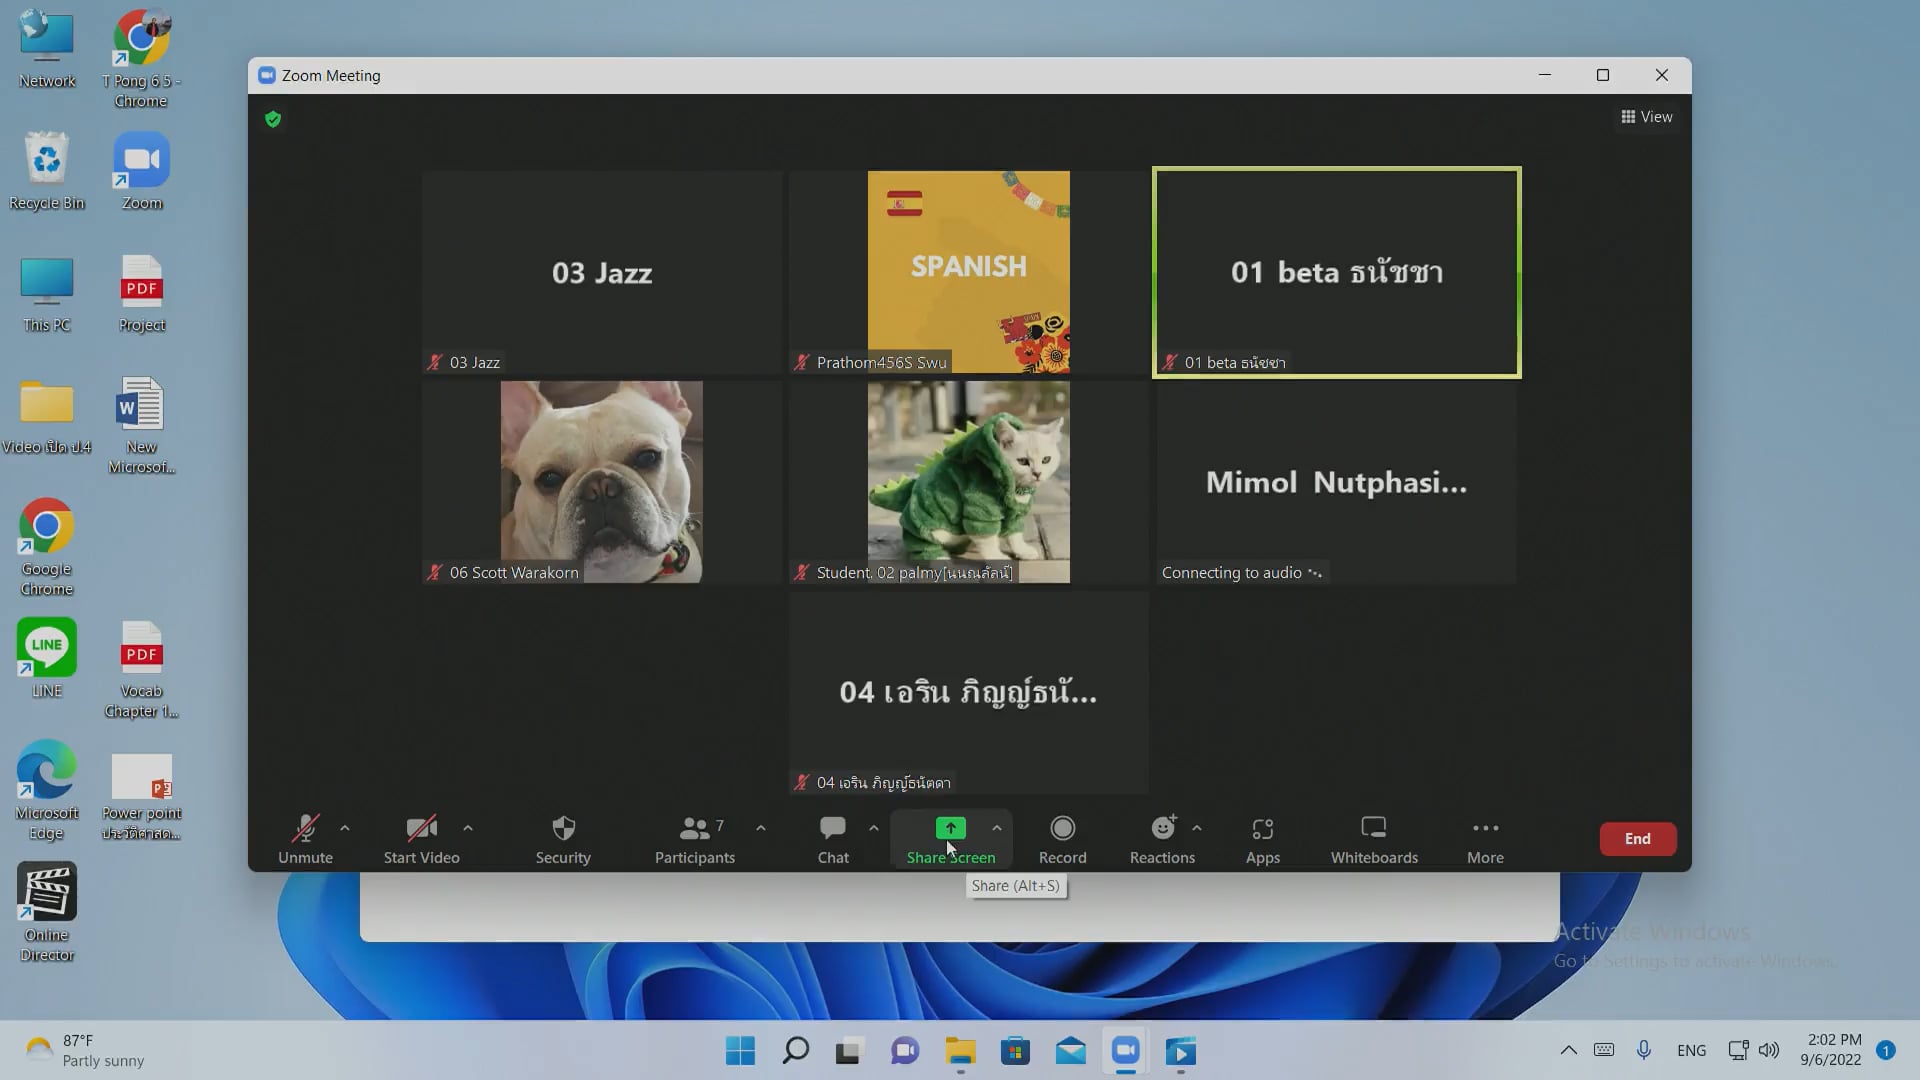Expand chat options arrow beside Chat

pos(874,828)
